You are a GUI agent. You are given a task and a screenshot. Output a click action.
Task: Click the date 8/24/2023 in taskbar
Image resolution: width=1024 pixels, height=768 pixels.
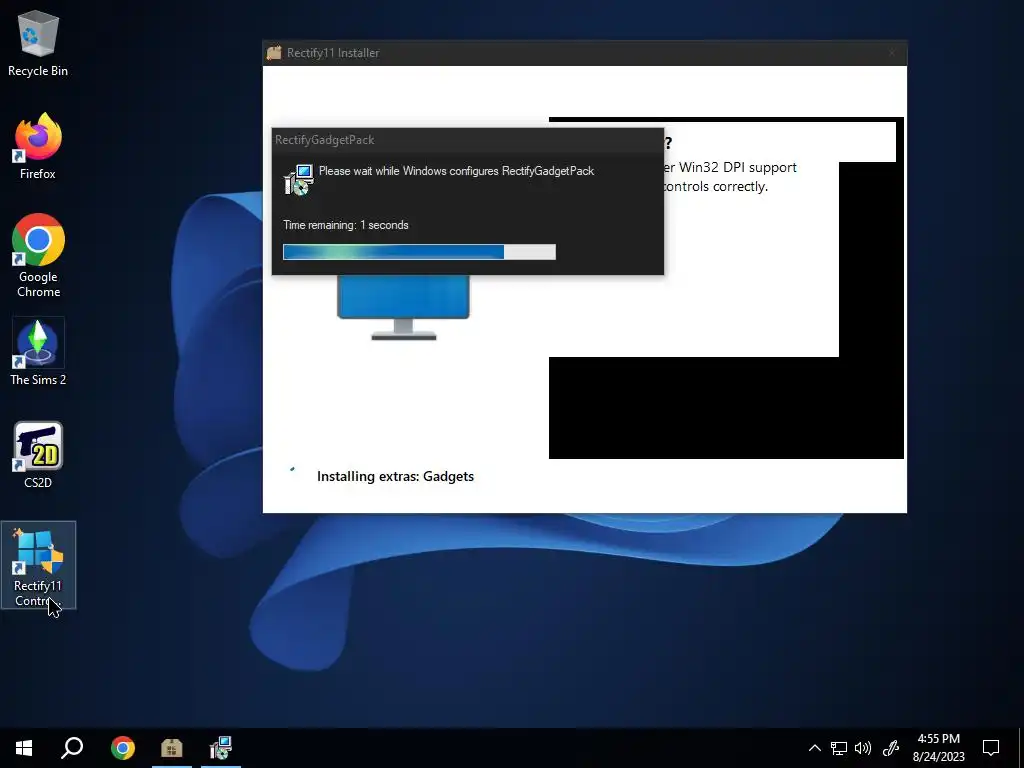pyautogui.click(x=938, y=757)
